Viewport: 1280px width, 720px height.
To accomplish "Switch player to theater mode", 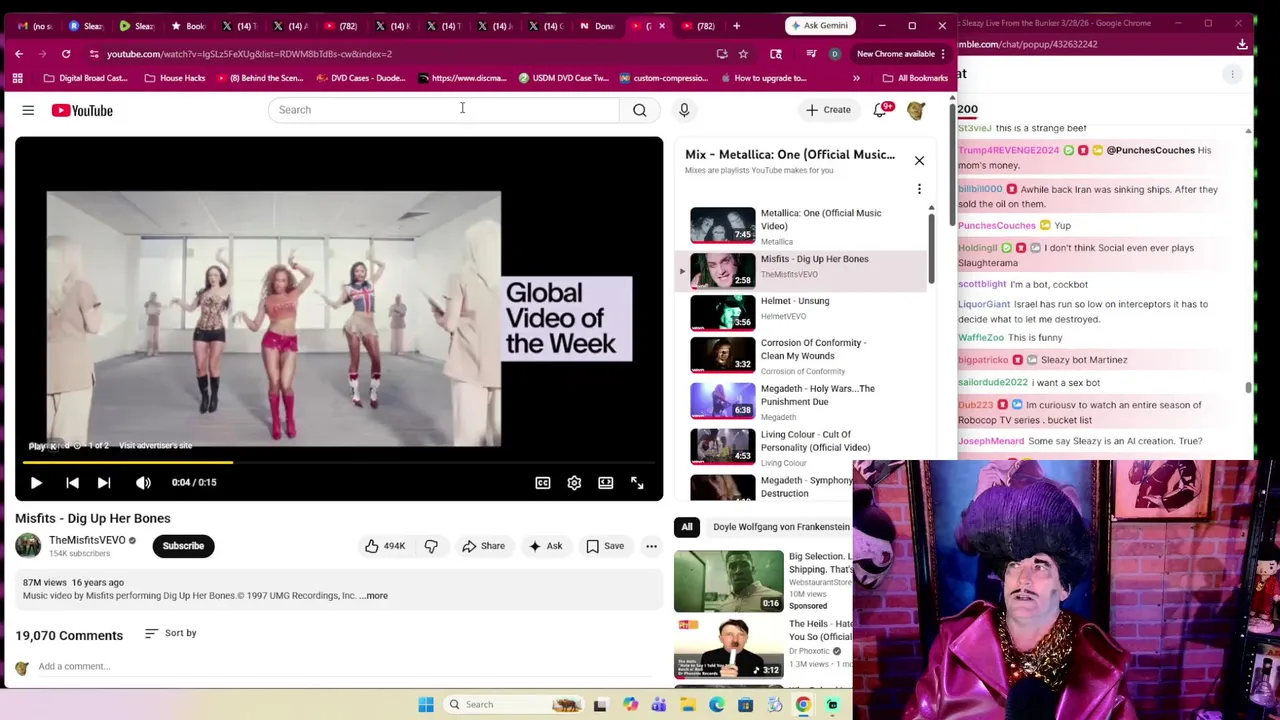I will coord(605,483).
